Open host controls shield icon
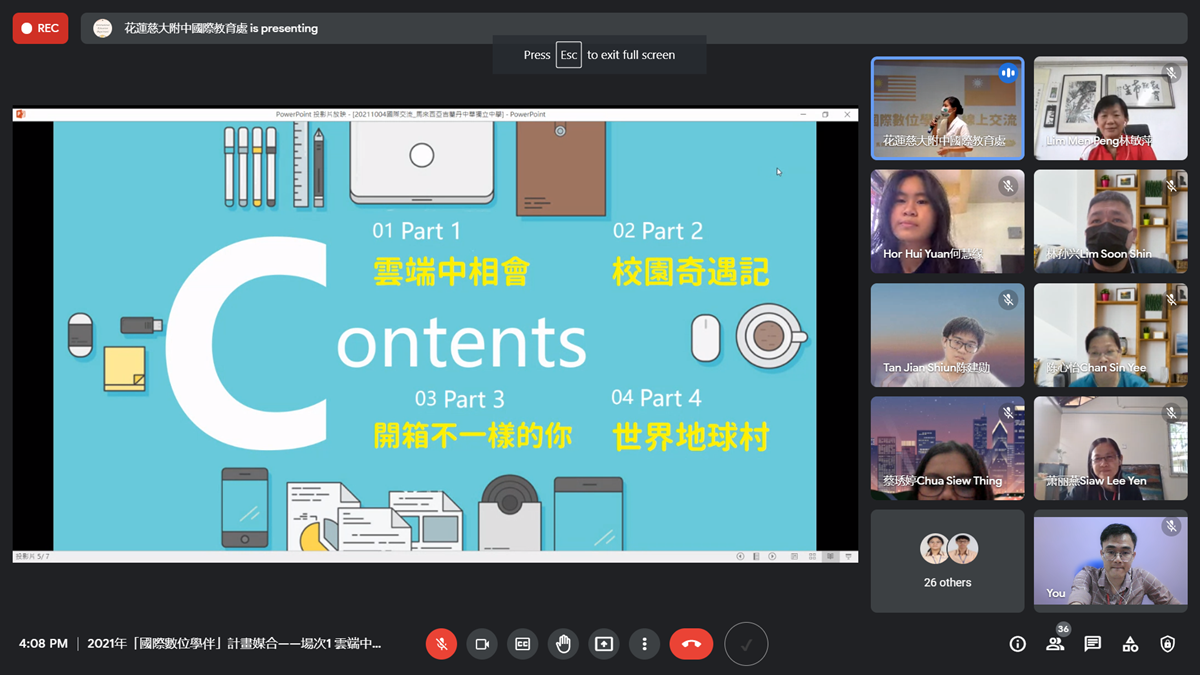This screenshot has width=1200, height=675. tap(1167, 644)
